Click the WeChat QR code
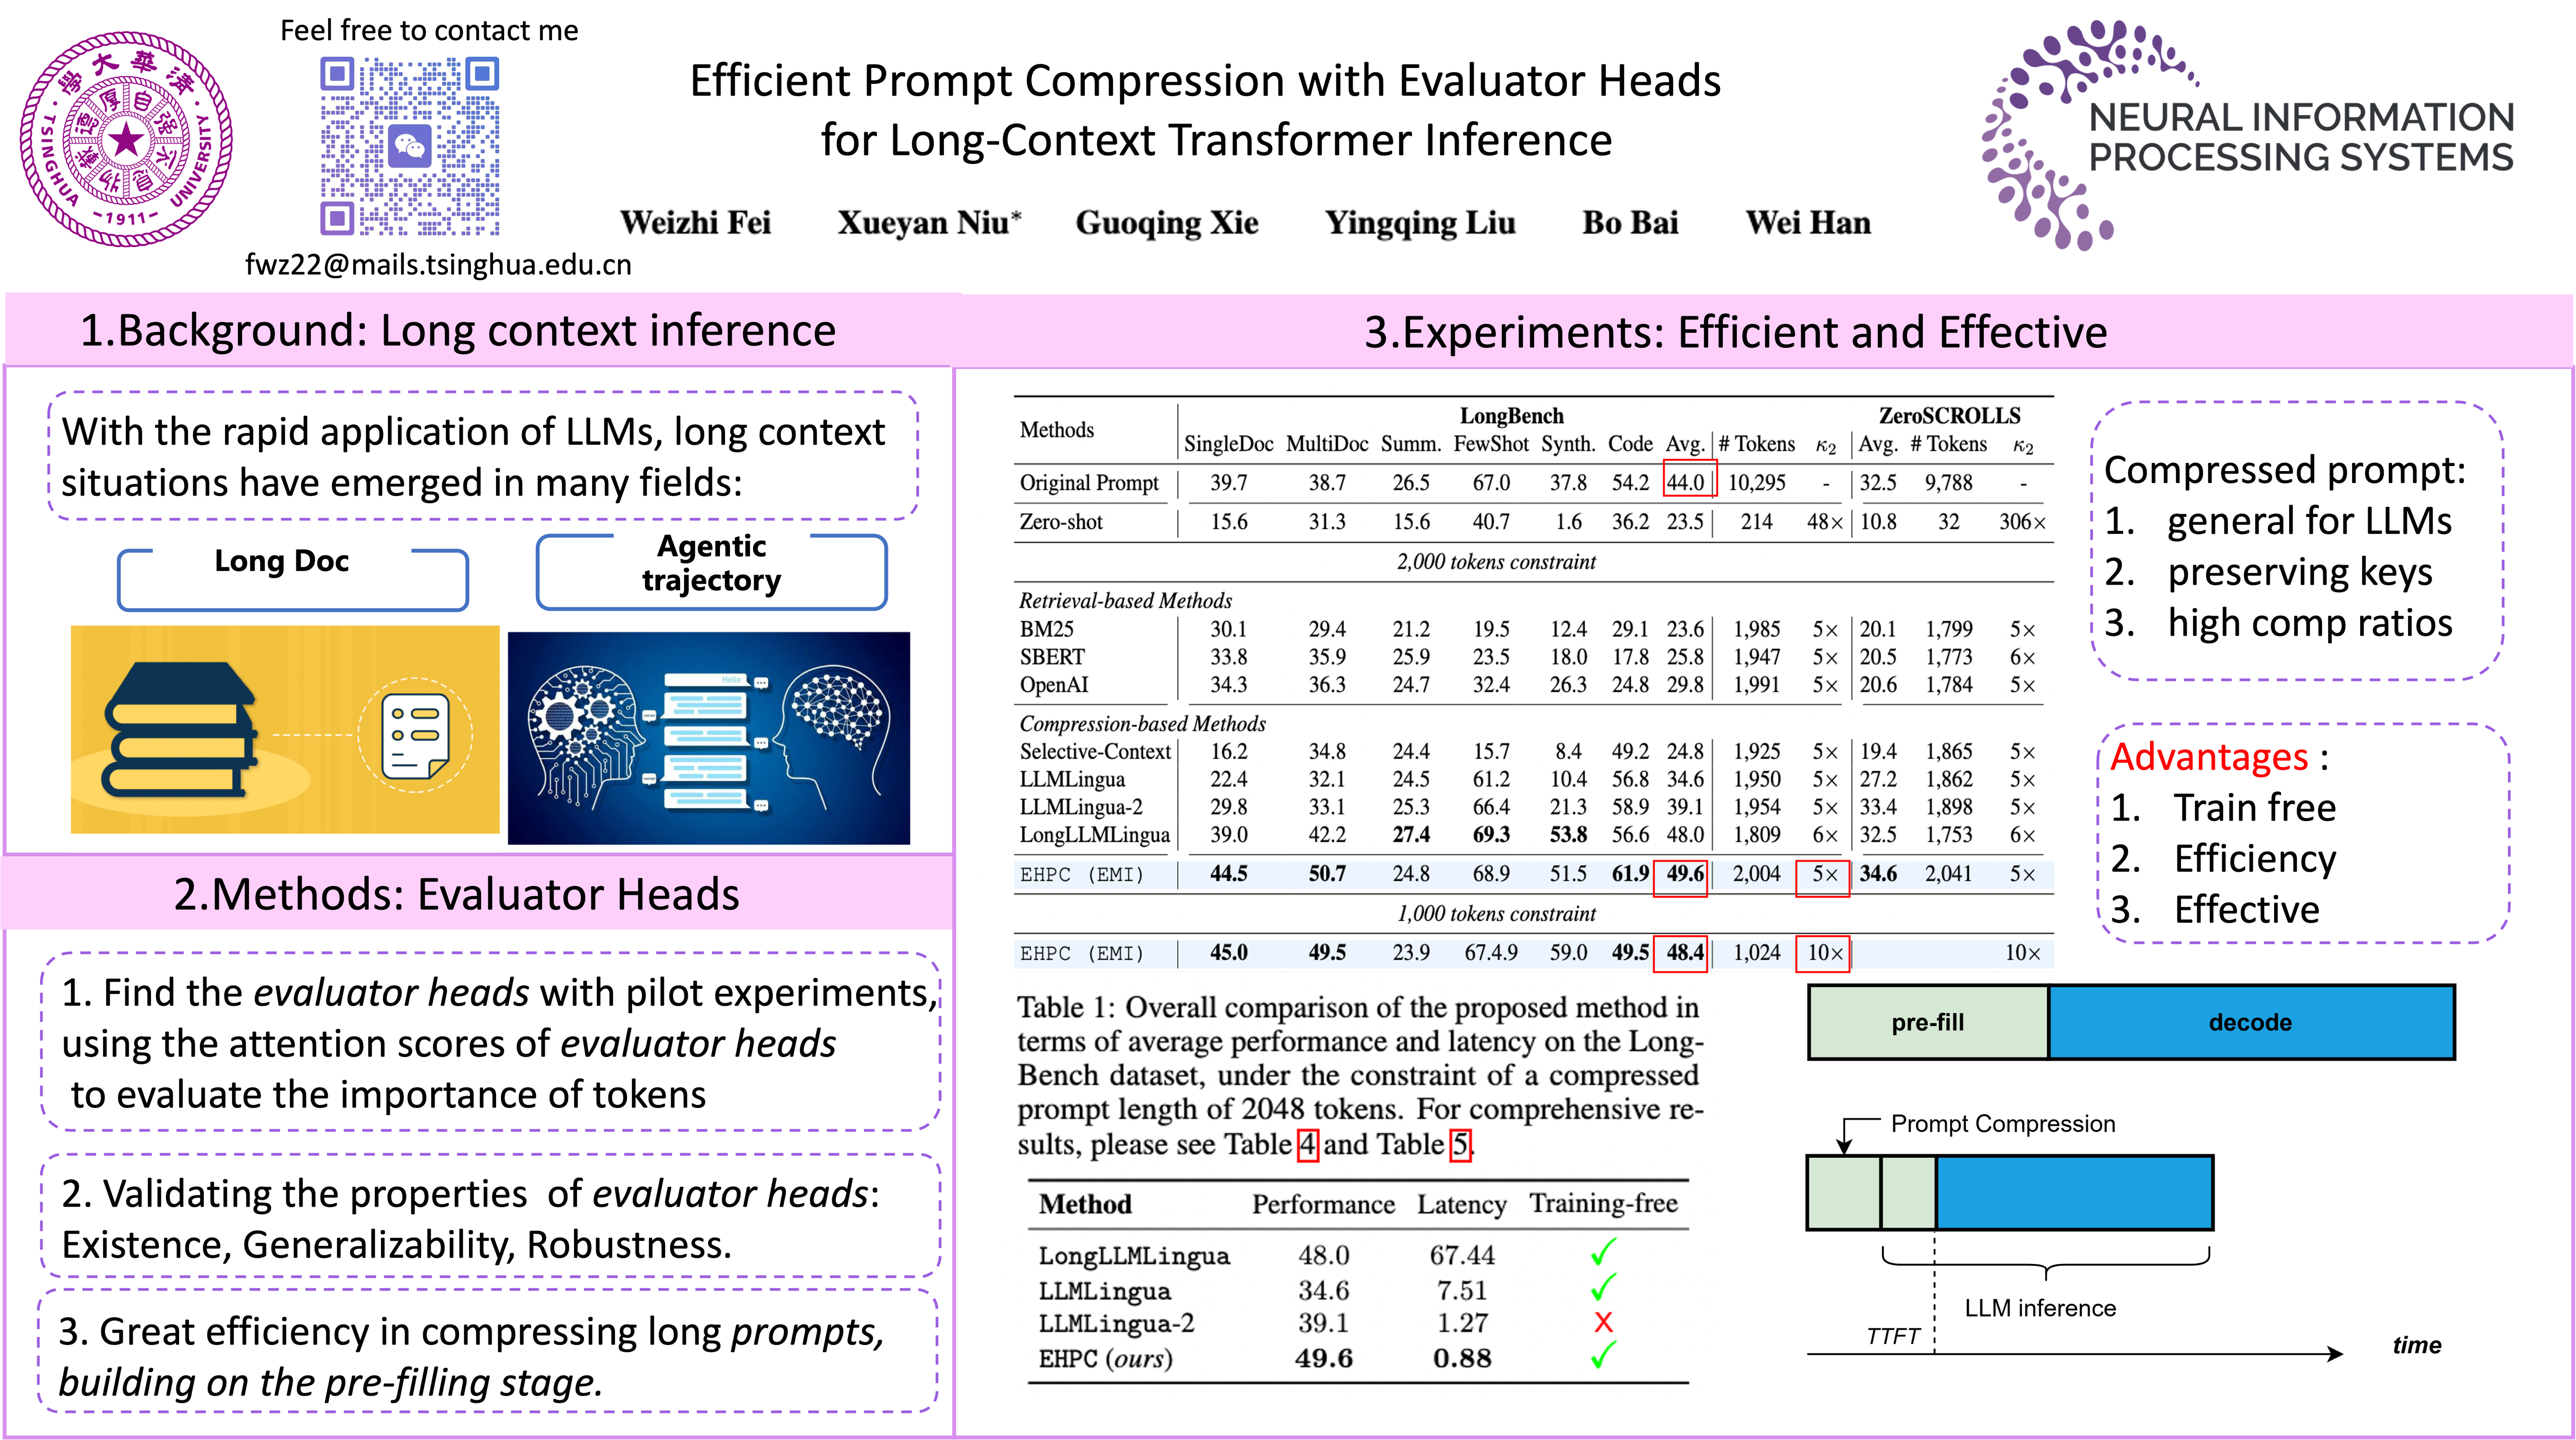The width and height of the screenshot is (2576, 1440). pyautogui.click(x=411, y=147)
